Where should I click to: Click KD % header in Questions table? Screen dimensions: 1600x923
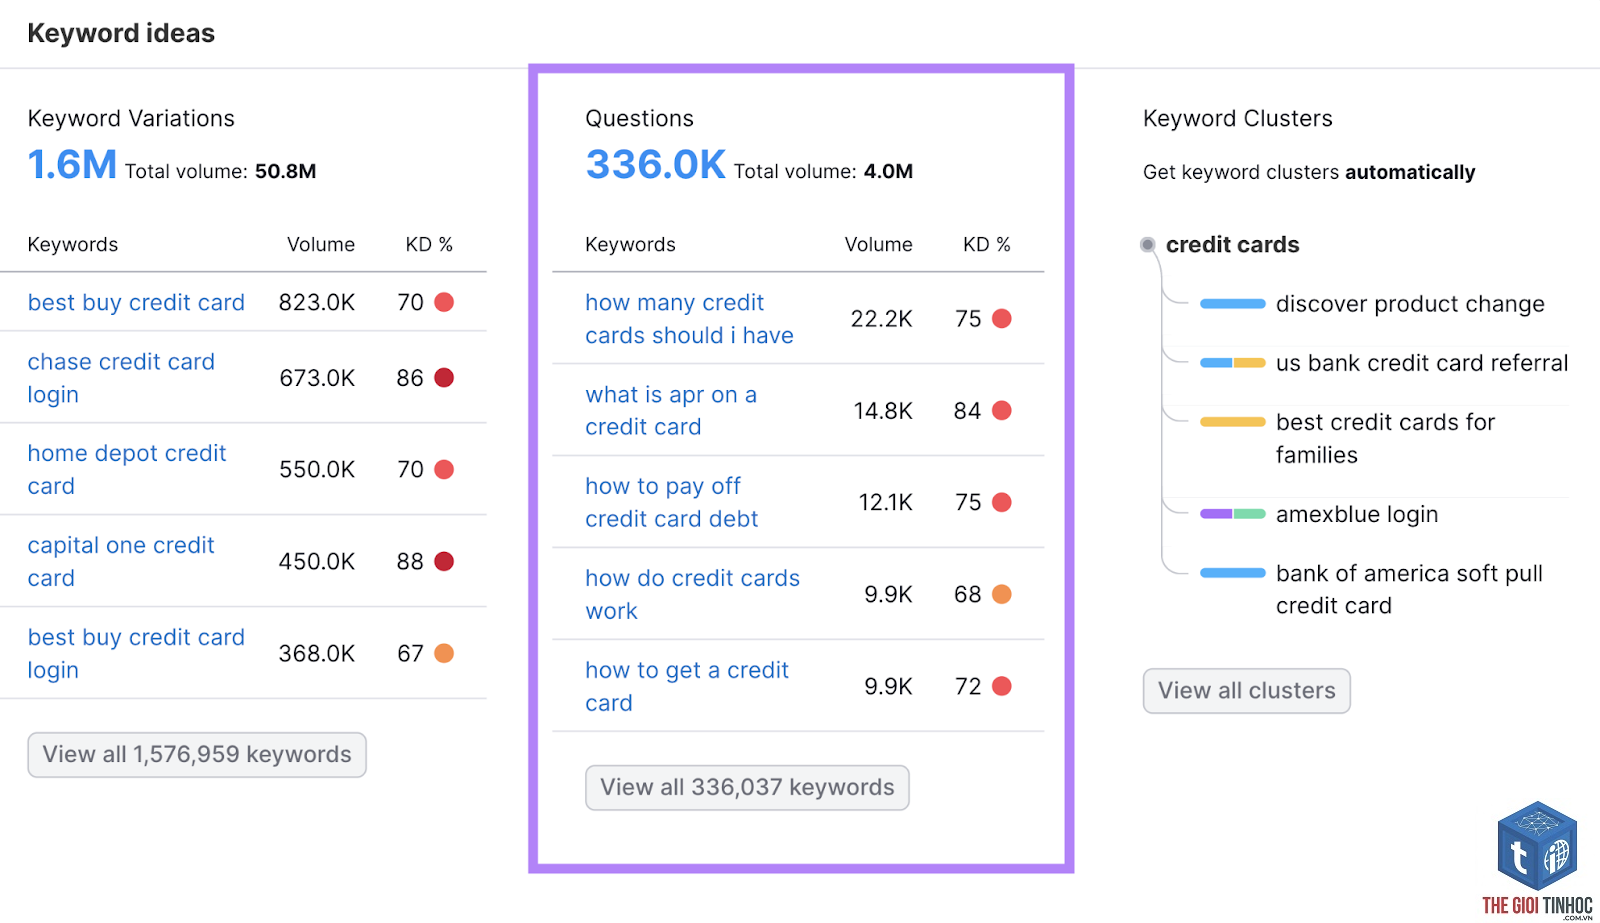987,245
